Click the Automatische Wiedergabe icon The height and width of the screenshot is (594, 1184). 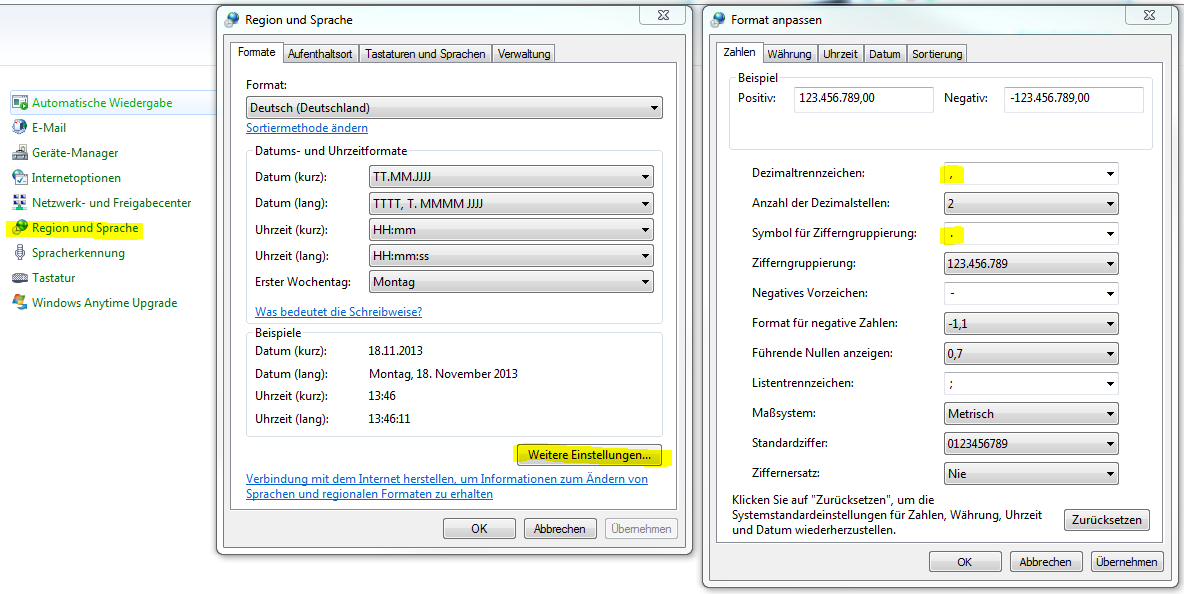(x=20, y=103)
